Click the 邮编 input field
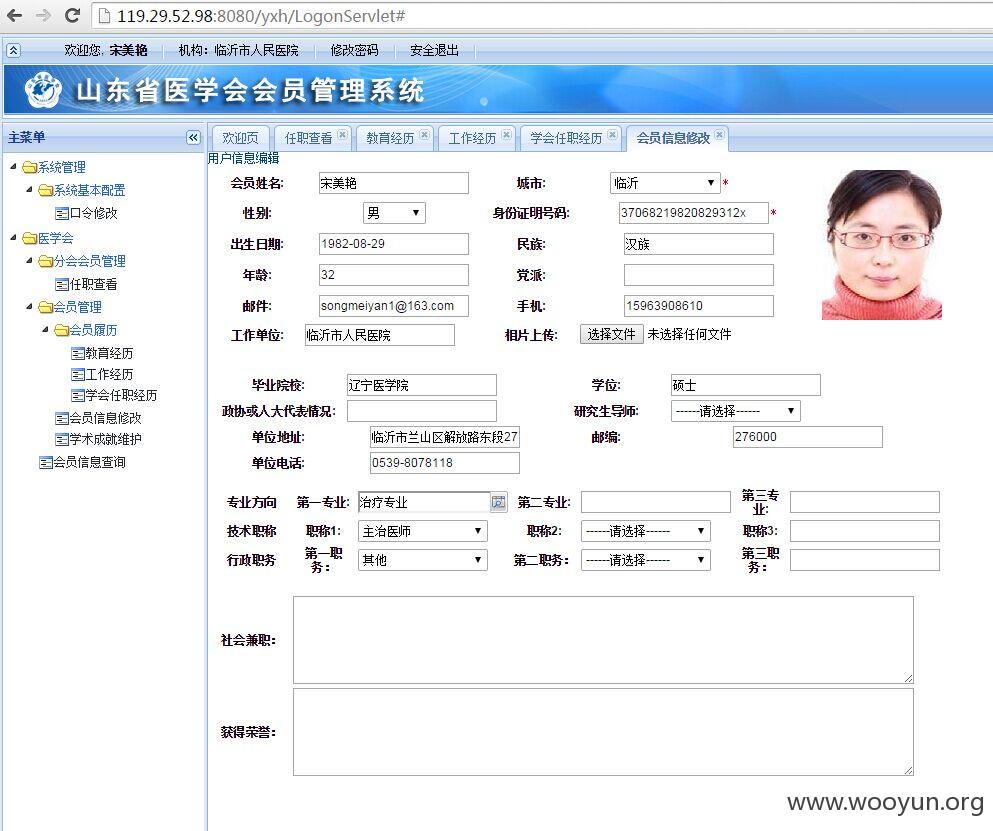Viewport: 993px width, 831px height. pos(807,437)
